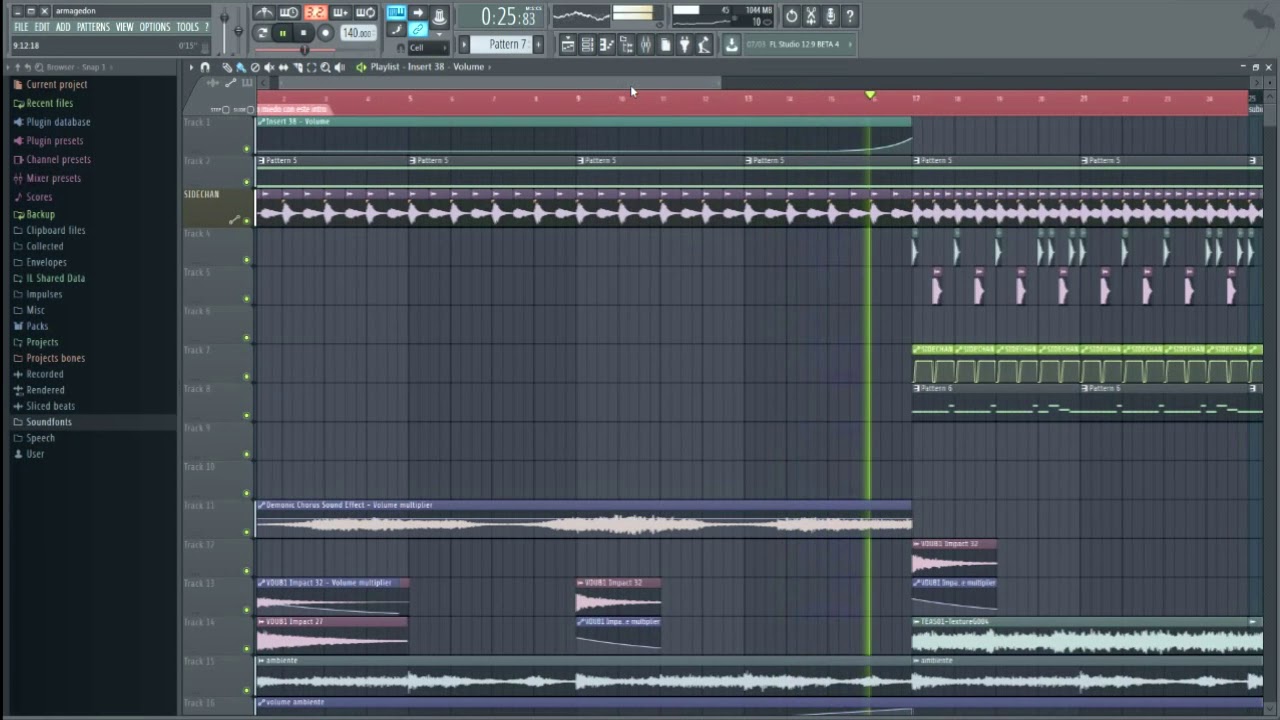Toggle link-to-controller chain icon
Image resolution: width=1280 pixels, height=720 pixels.
[418, 29]
